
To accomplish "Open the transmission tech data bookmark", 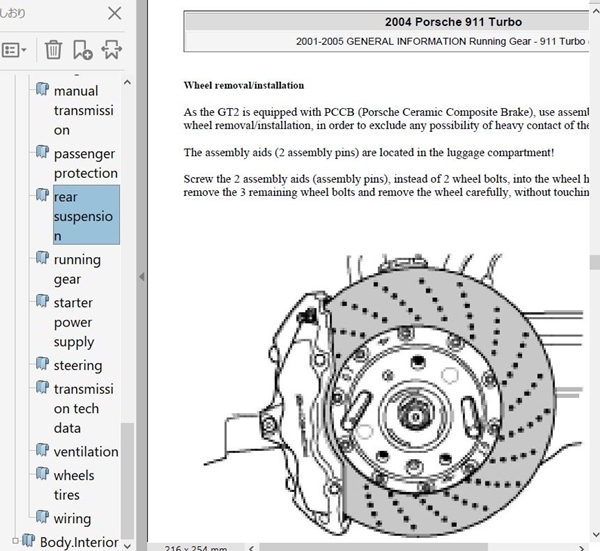I will coord(84,408).
